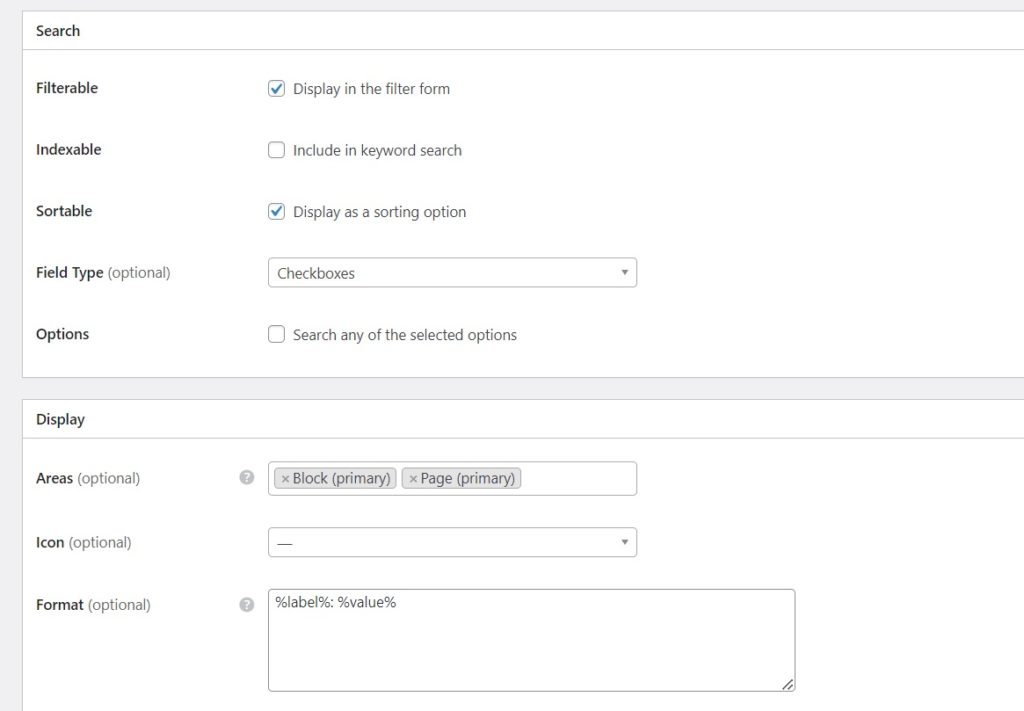Click the Display section header
The width and height of the screenshot is (1024, 711).
[60, 419]
